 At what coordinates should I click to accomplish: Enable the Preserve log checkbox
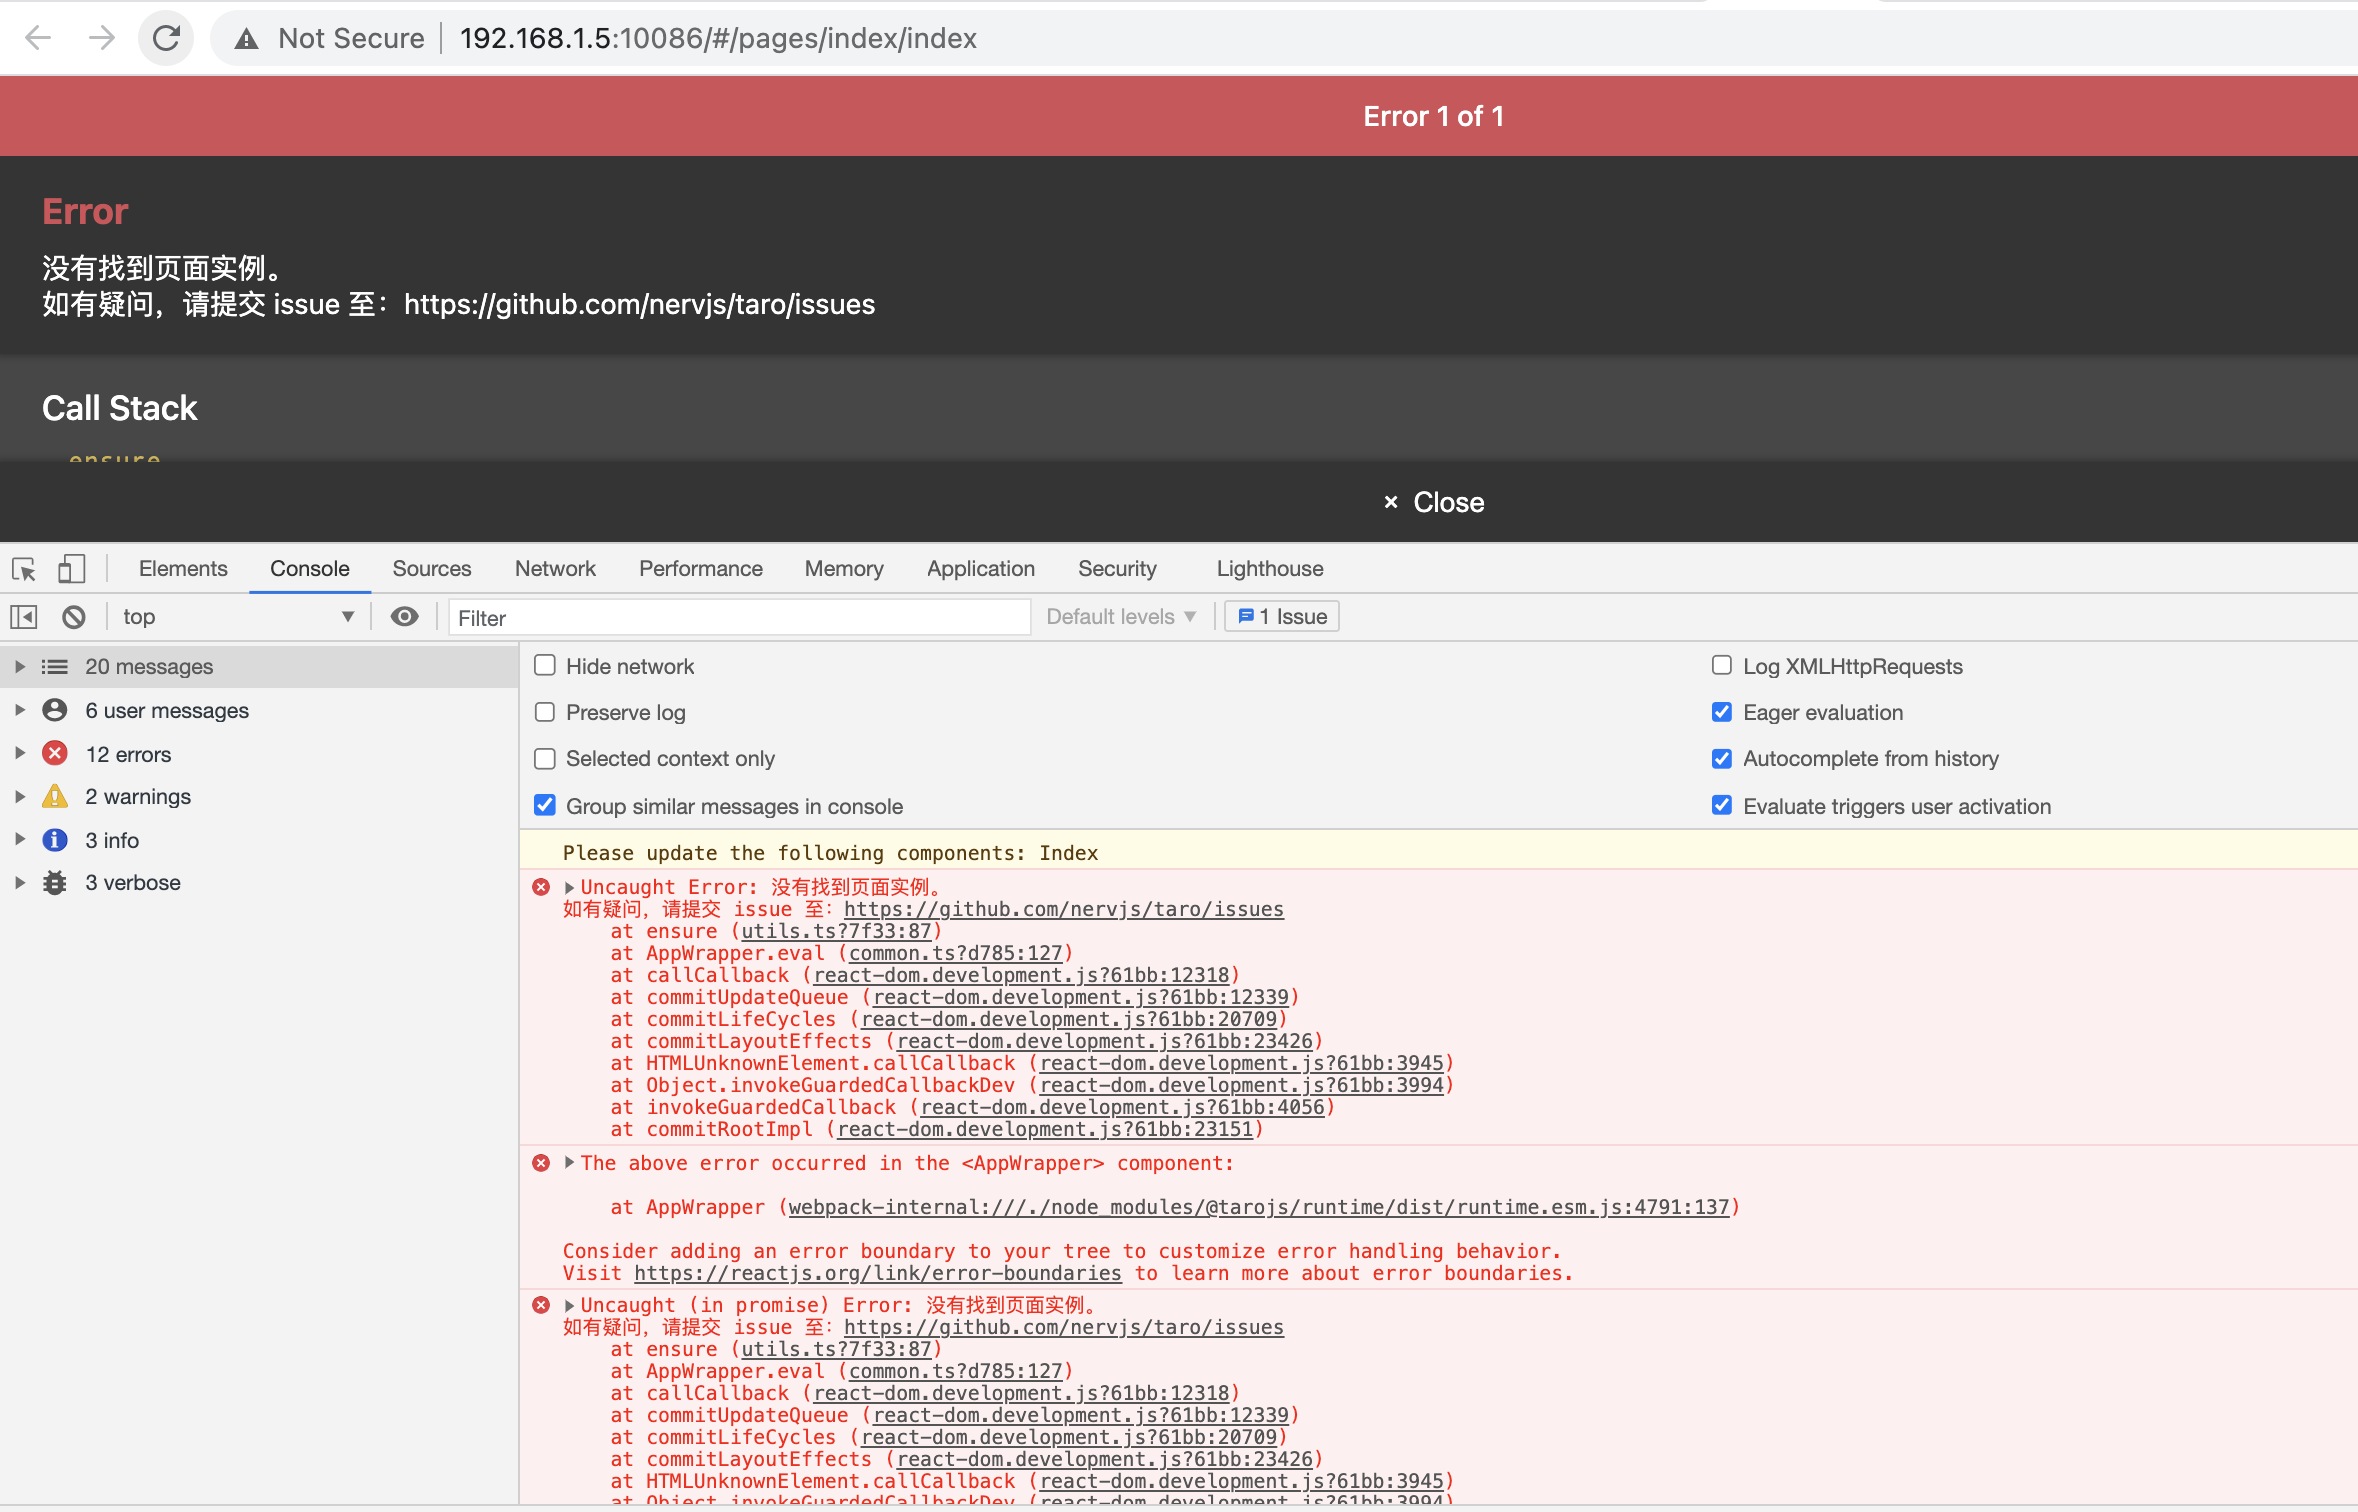point(545,712)
